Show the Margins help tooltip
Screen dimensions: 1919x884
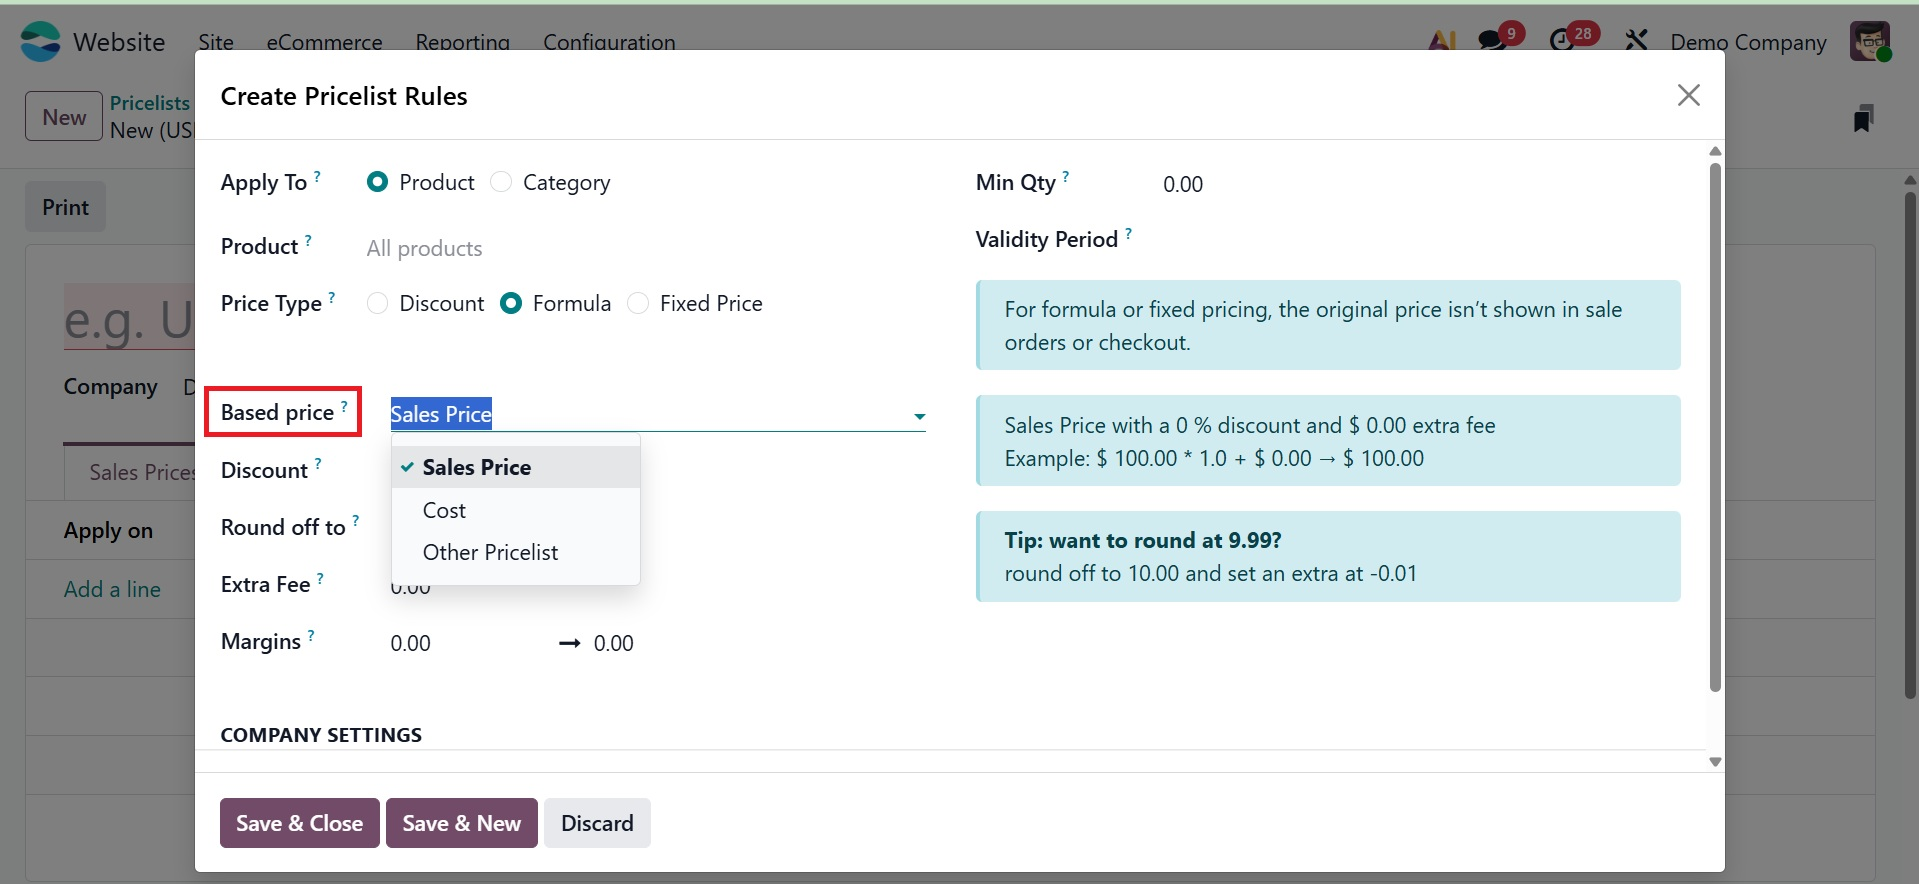tap(311, 635)
